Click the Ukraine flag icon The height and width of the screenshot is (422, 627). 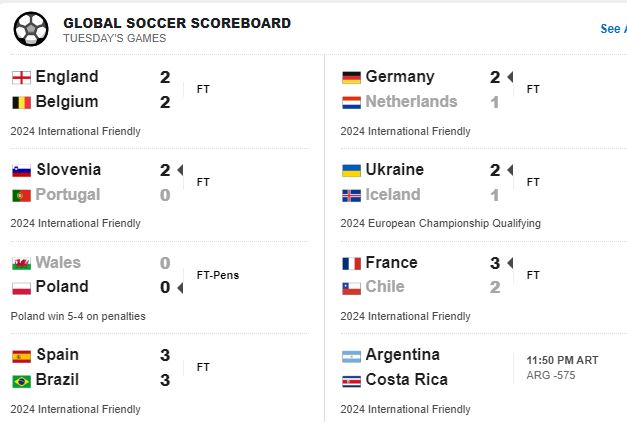[351, 170]
